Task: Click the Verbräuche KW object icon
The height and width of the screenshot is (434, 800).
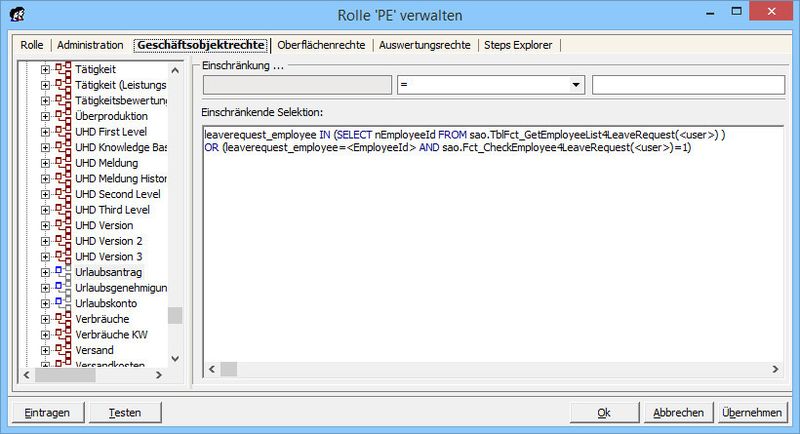Action: pos(63,335)
